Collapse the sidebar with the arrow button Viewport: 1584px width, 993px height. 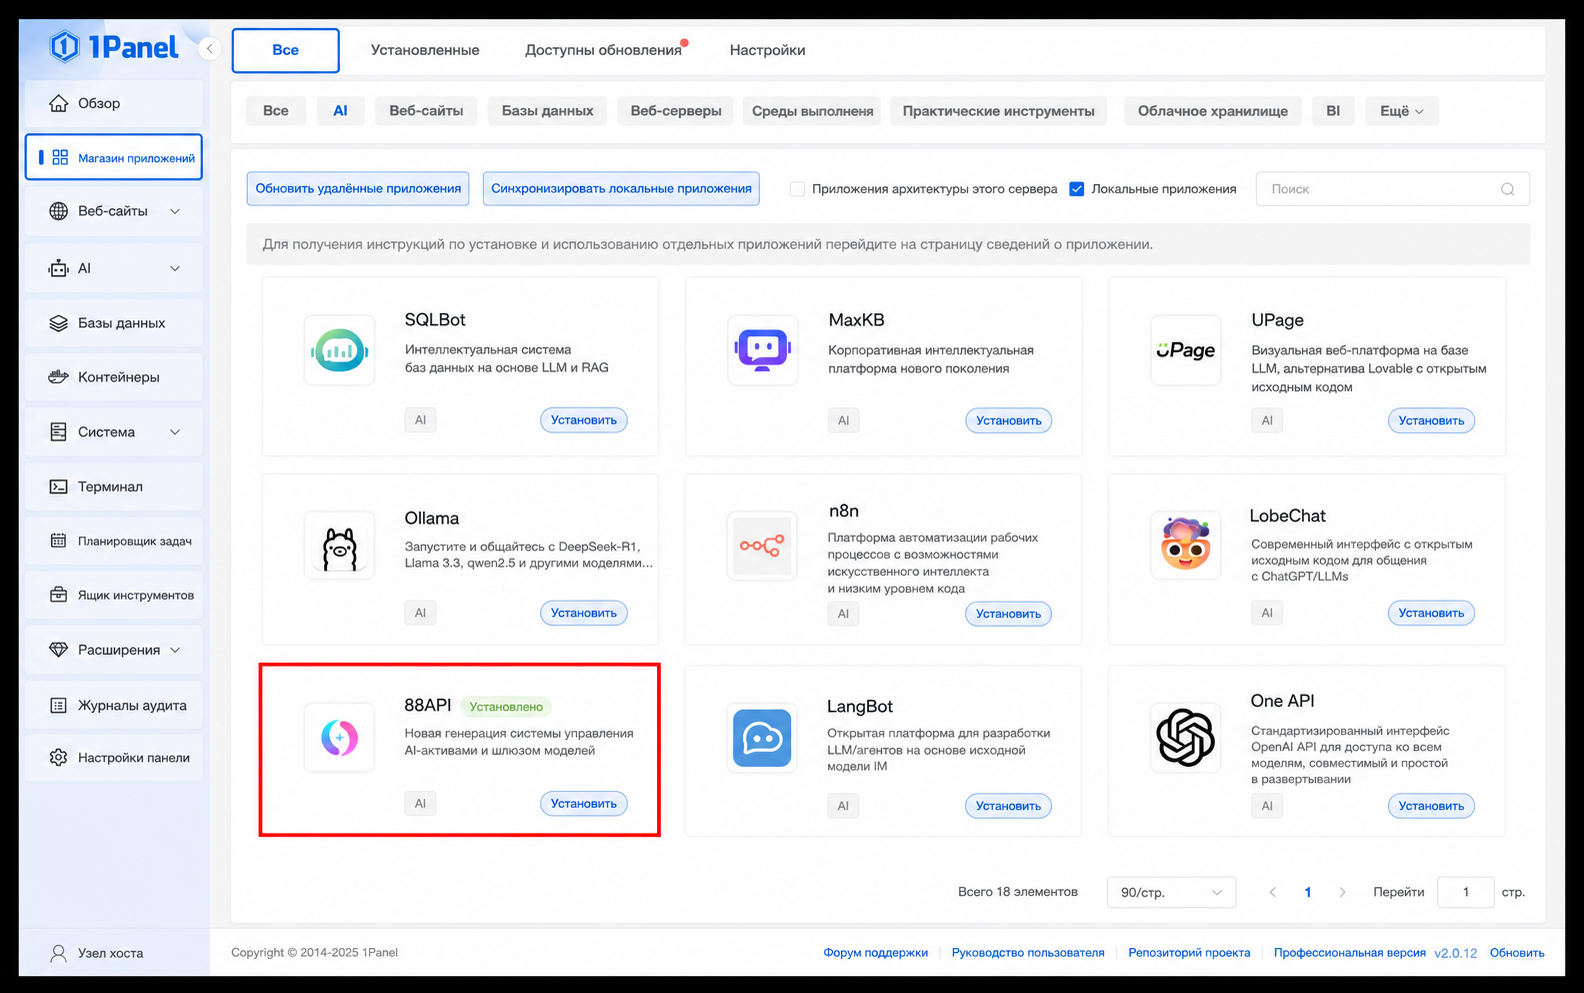[209, 48]
